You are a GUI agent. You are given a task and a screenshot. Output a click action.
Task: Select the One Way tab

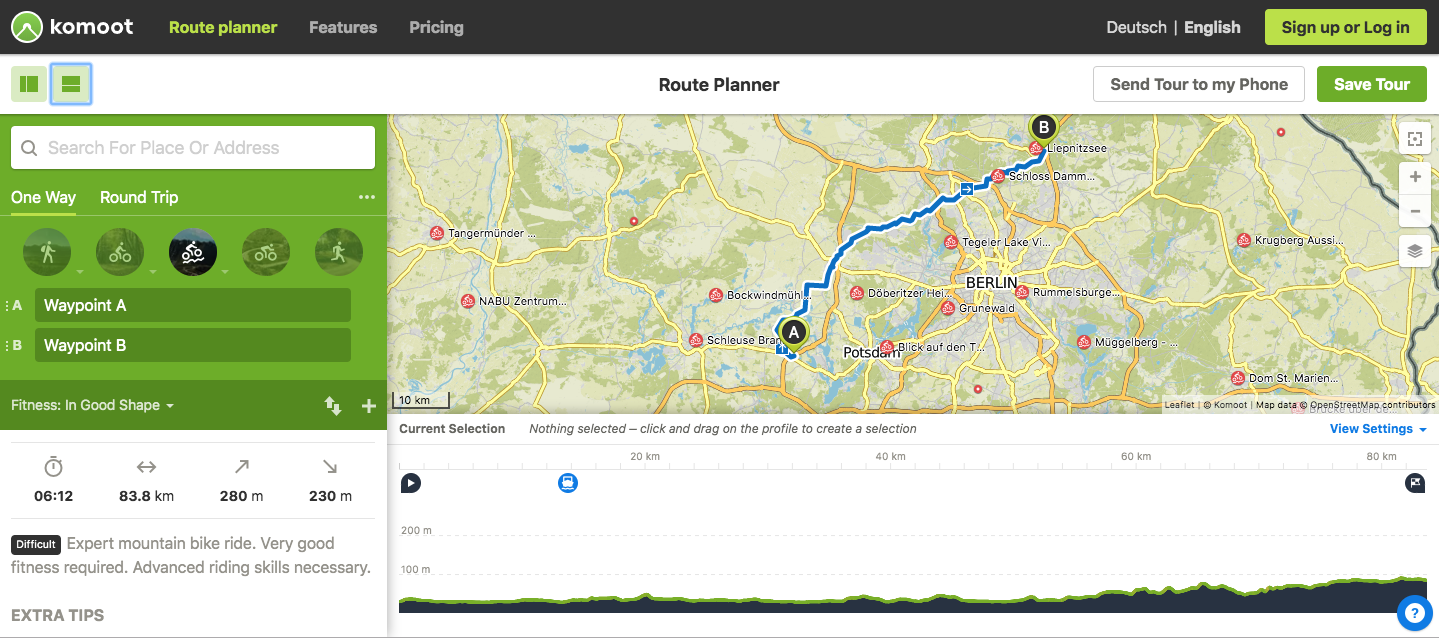point(43,197)
